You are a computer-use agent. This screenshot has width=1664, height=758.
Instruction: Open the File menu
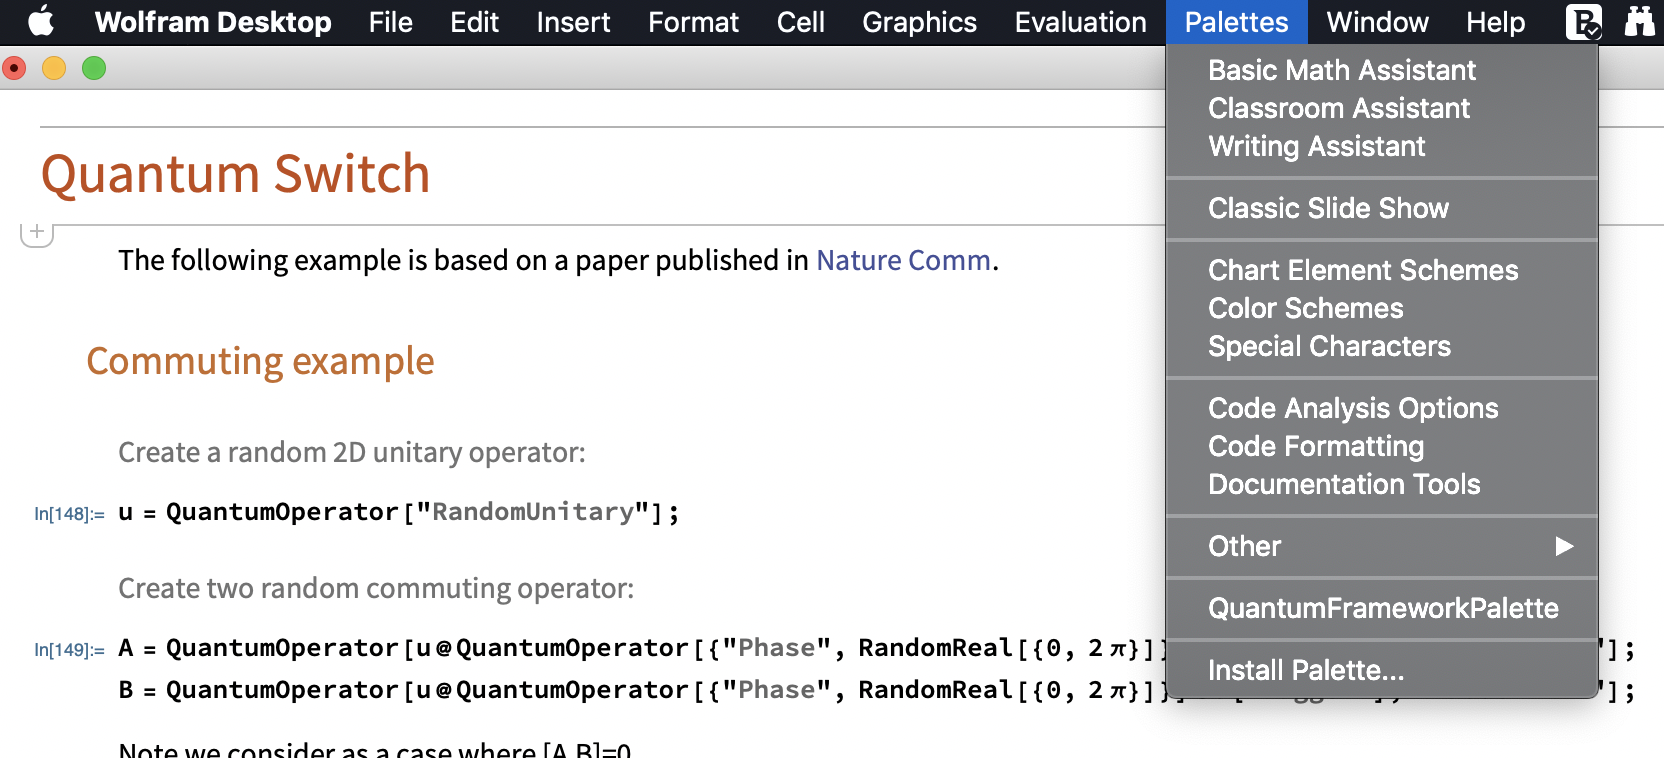390,22
